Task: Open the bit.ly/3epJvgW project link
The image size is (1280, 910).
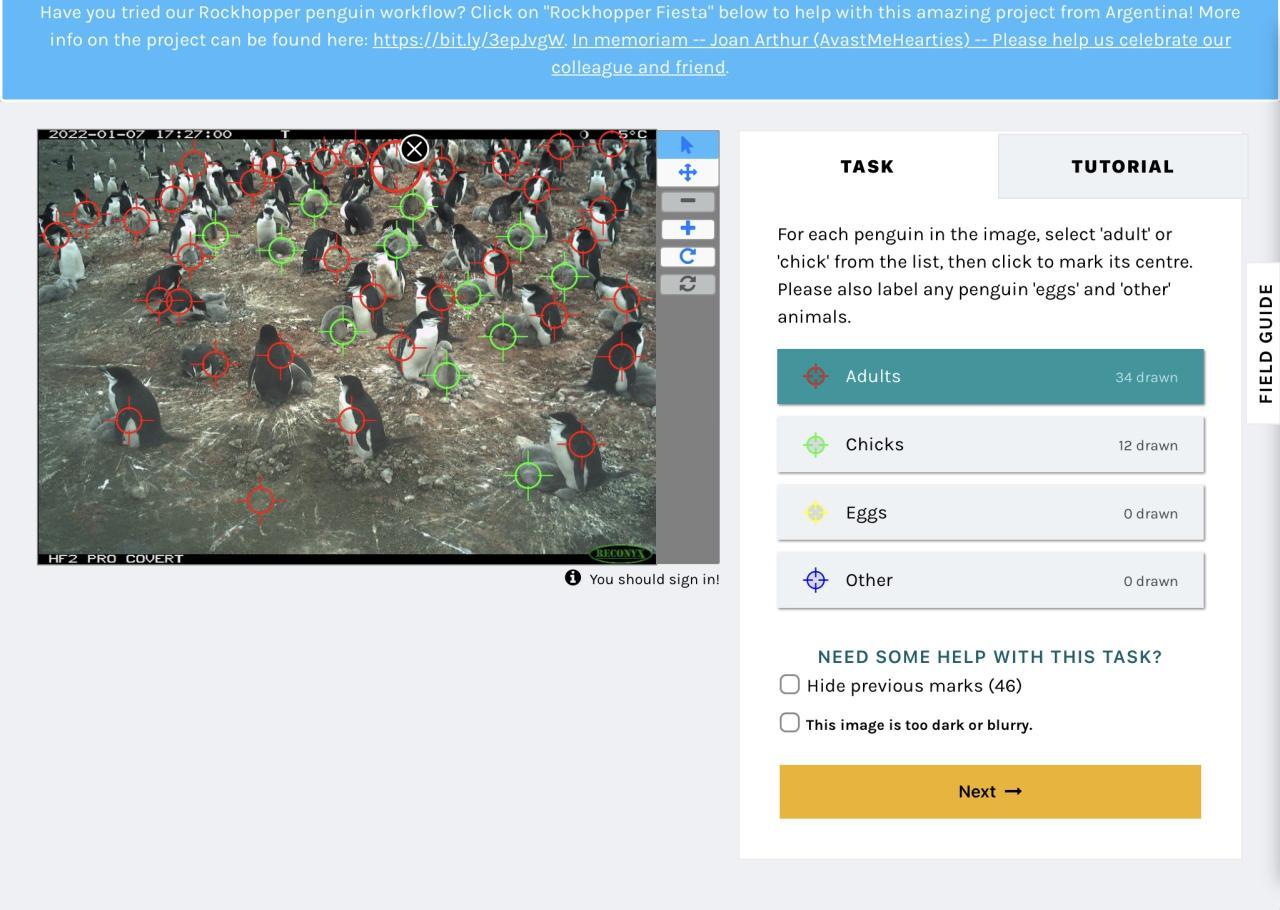Action: (x=469, y=40)
